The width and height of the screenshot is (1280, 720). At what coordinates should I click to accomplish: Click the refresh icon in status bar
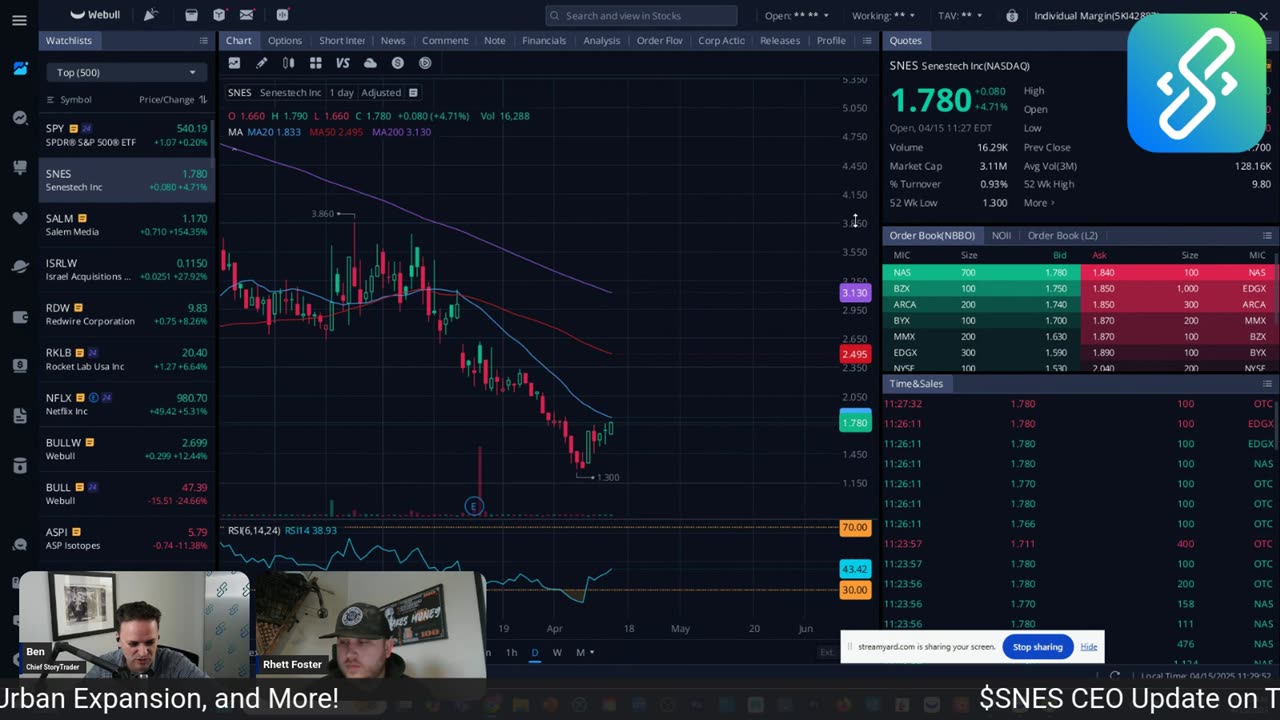pos(1115,676)
